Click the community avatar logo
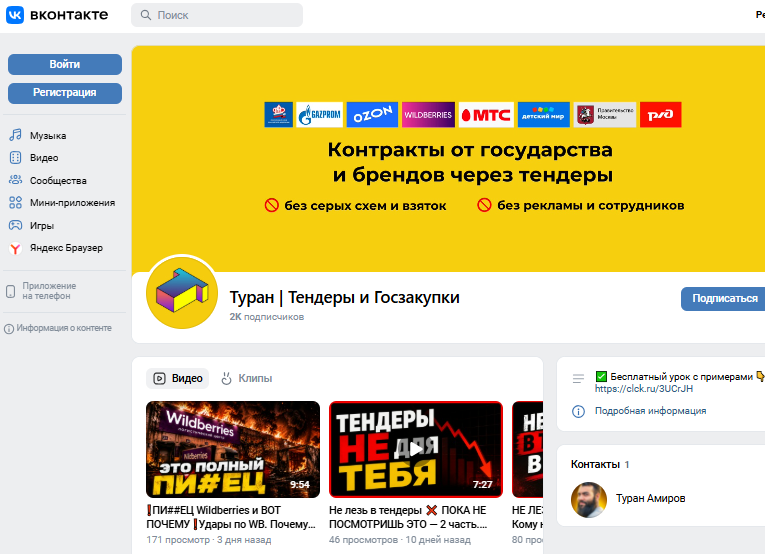This screenshot has height=554, width=765. (x=182, y=292)
